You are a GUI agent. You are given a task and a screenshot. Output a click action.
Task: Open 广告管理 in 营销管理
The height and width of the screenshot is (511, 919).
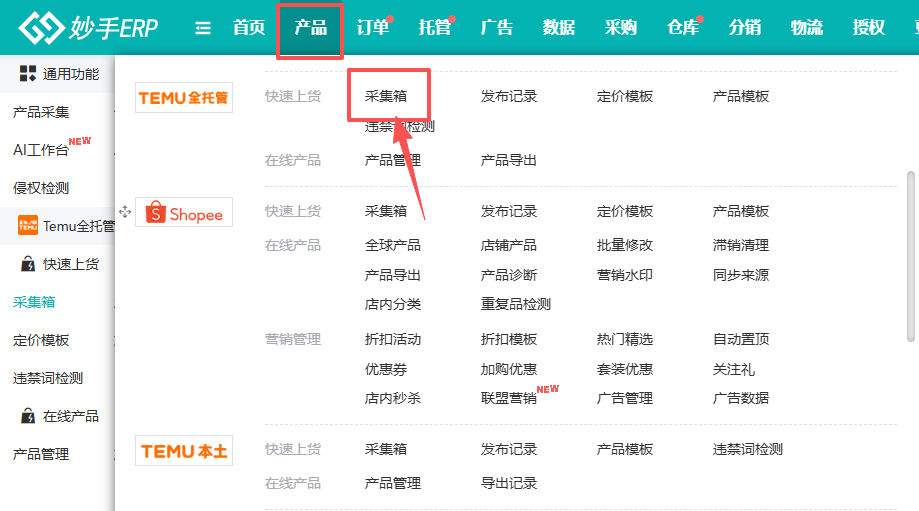pyautogui.click(x=625, y=398)
